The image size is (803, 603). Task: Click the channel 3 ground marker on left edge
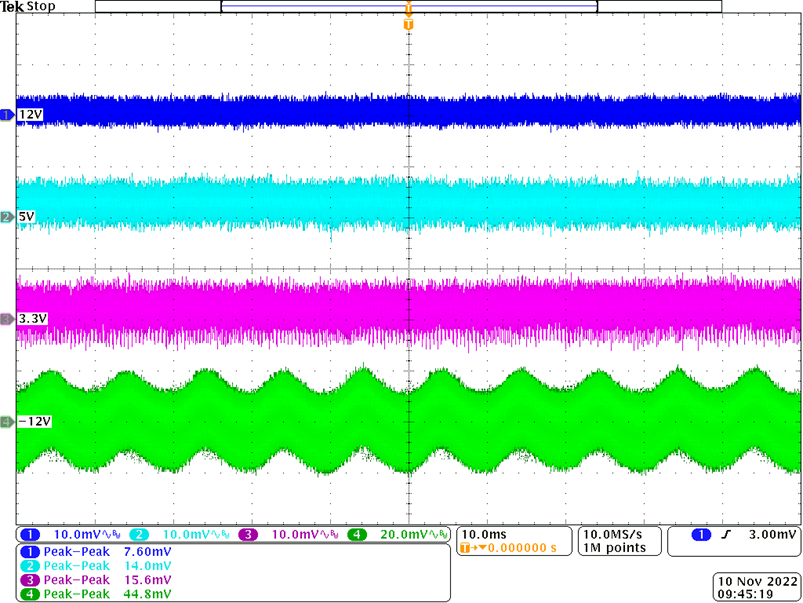pyautogui.click(x=7, y=319)
